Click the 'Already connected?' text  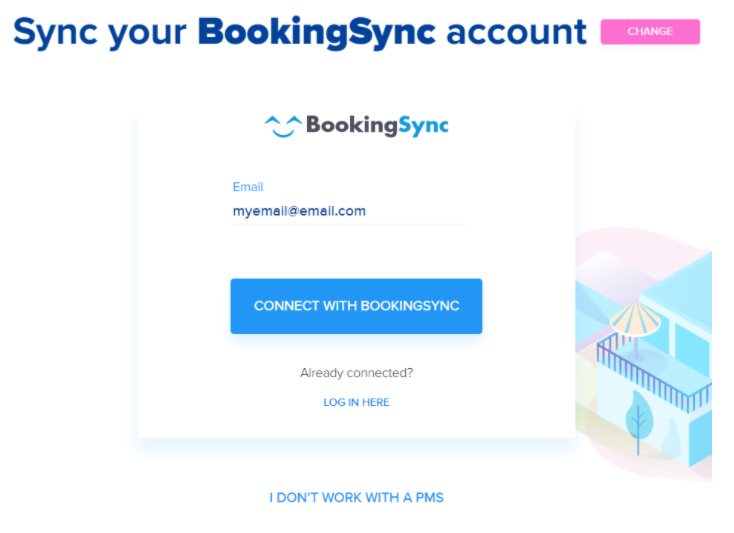point(356,373)
